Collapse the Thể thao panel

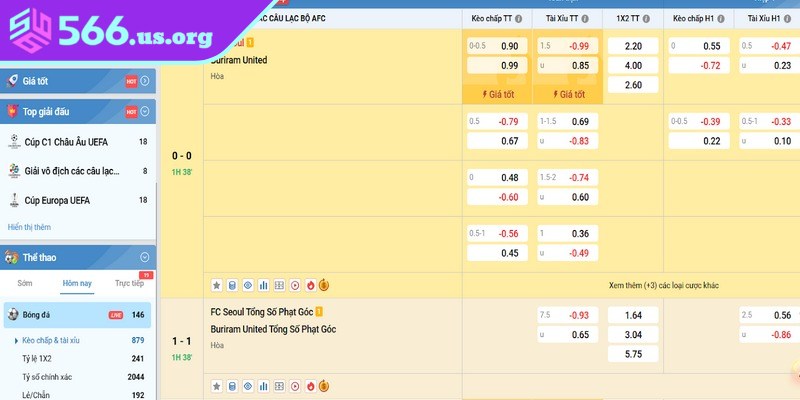pyautogui.click(x=145, y=256)
